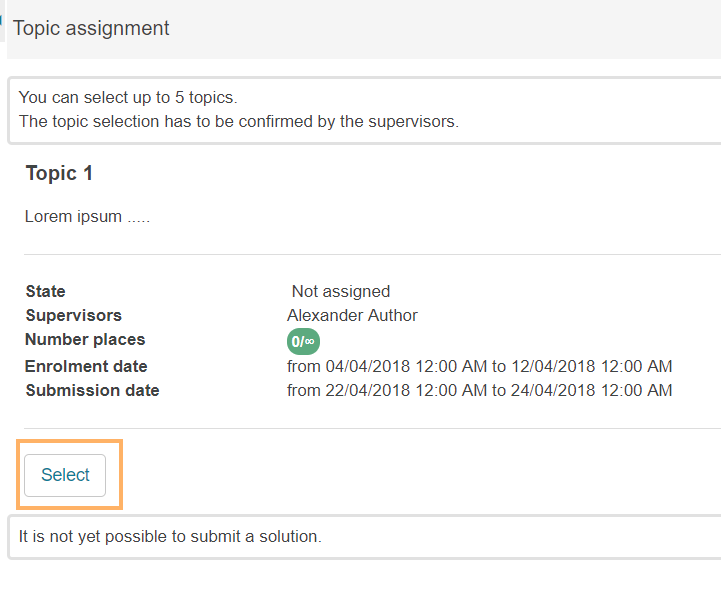Click the 'not yet possible to submit' message
The width and height of the screenshot is (721, 594).
coord(170,536)
